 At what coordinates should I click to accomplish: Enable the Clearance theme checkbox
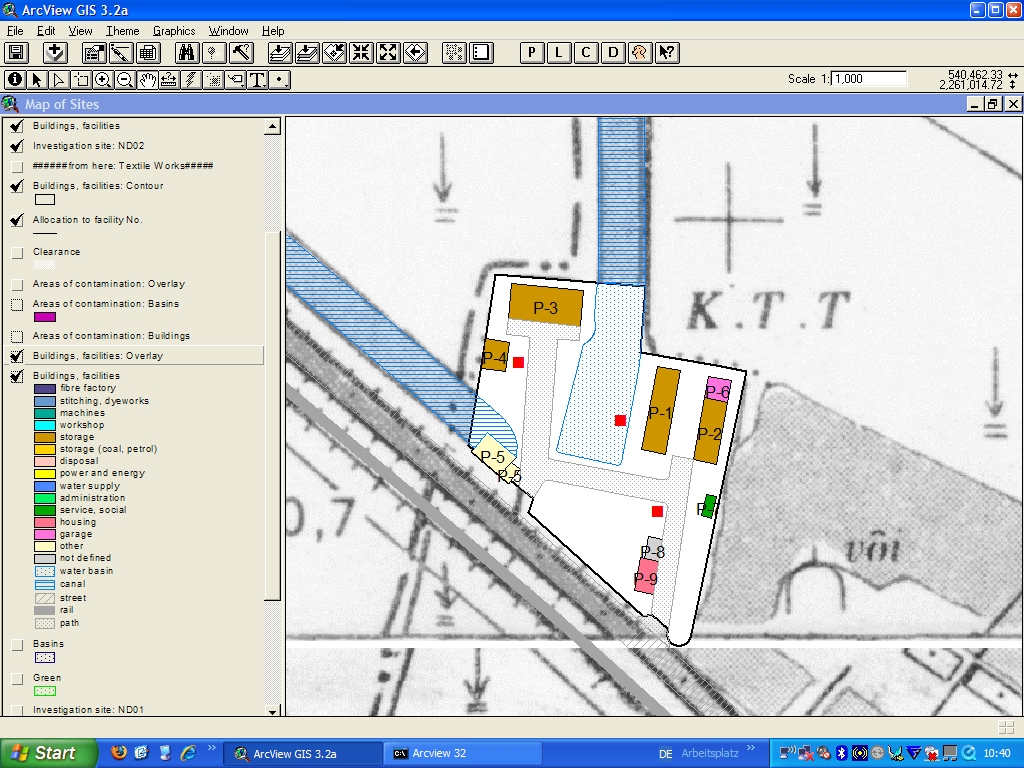pyautogui.click(x=16, y=253)
